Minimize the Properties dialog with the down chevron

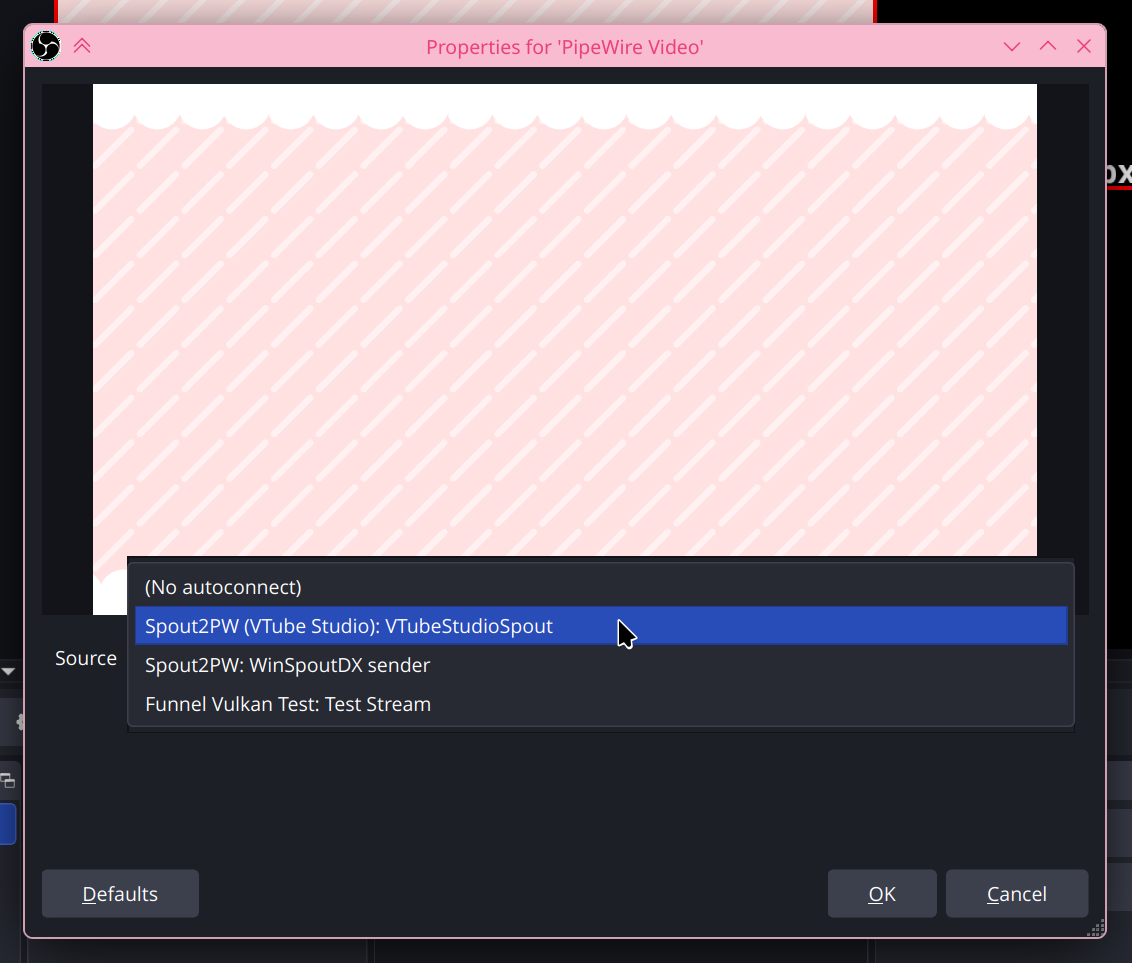tap(1012, 47)
